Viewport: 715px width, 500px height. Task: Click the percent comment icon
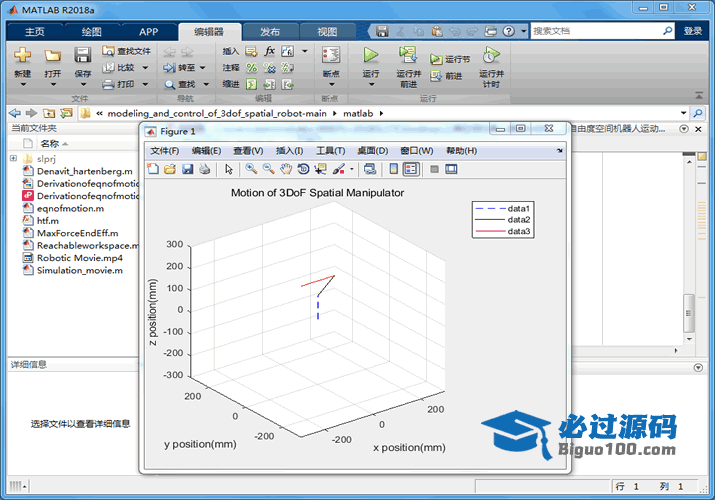pos(252,67)
